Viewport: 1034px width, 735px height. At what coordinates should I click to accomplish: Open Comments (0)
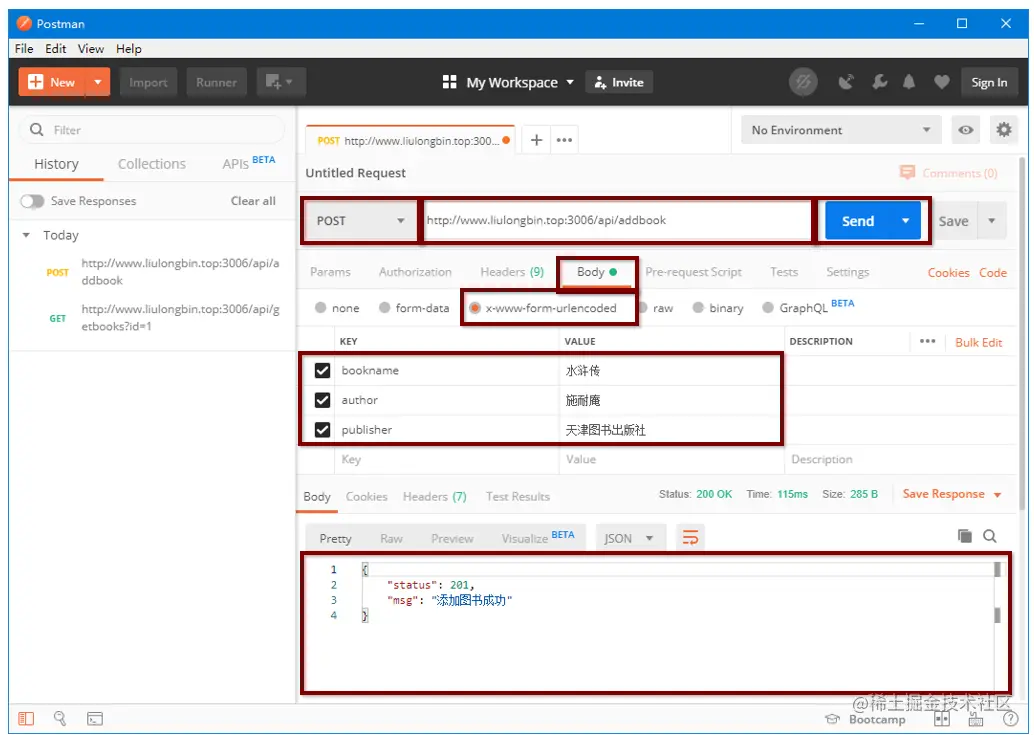pos(949,173)
